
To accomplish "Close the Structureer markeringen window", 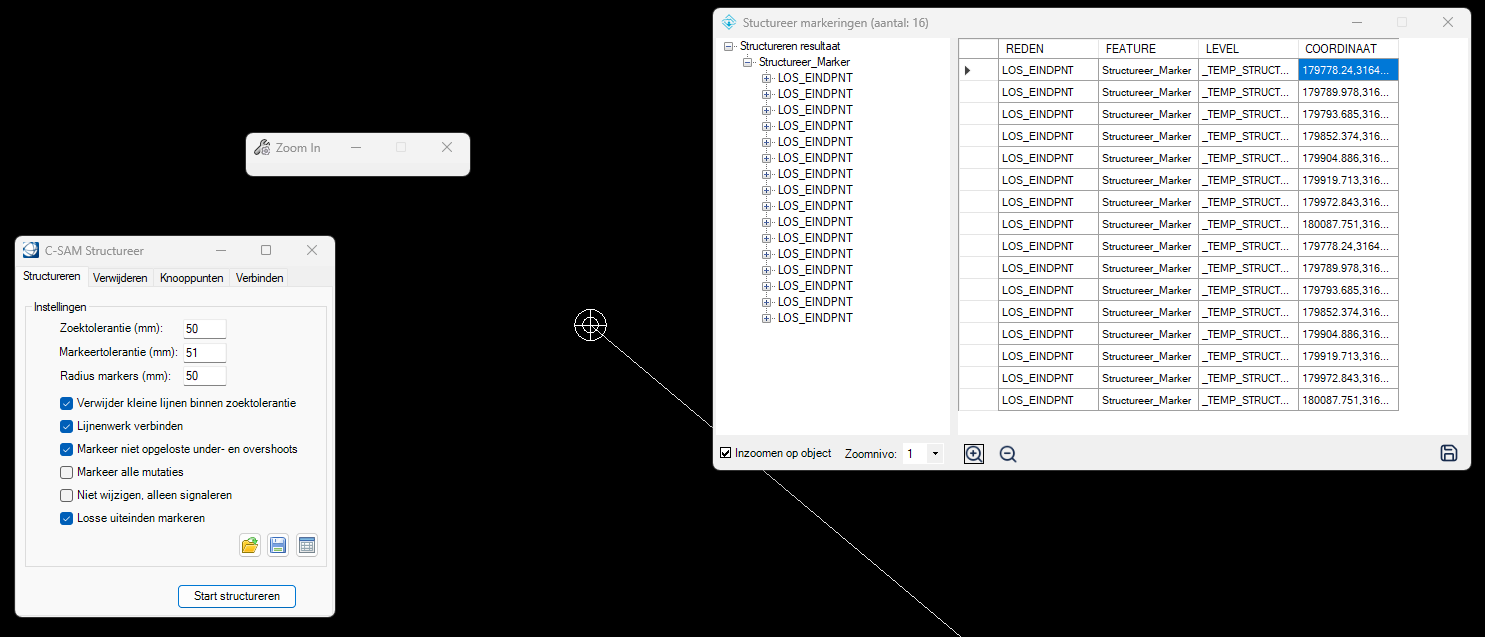I will pyautogui.click(x=1447, y=22).
